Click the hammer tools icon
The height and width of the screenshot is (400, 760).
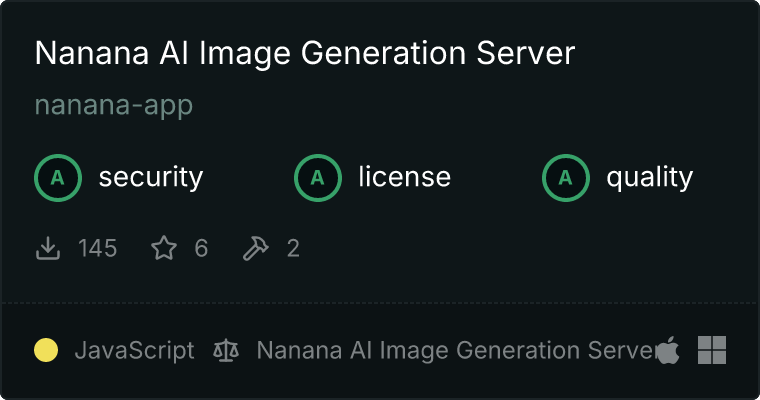(x=256, y=248)
